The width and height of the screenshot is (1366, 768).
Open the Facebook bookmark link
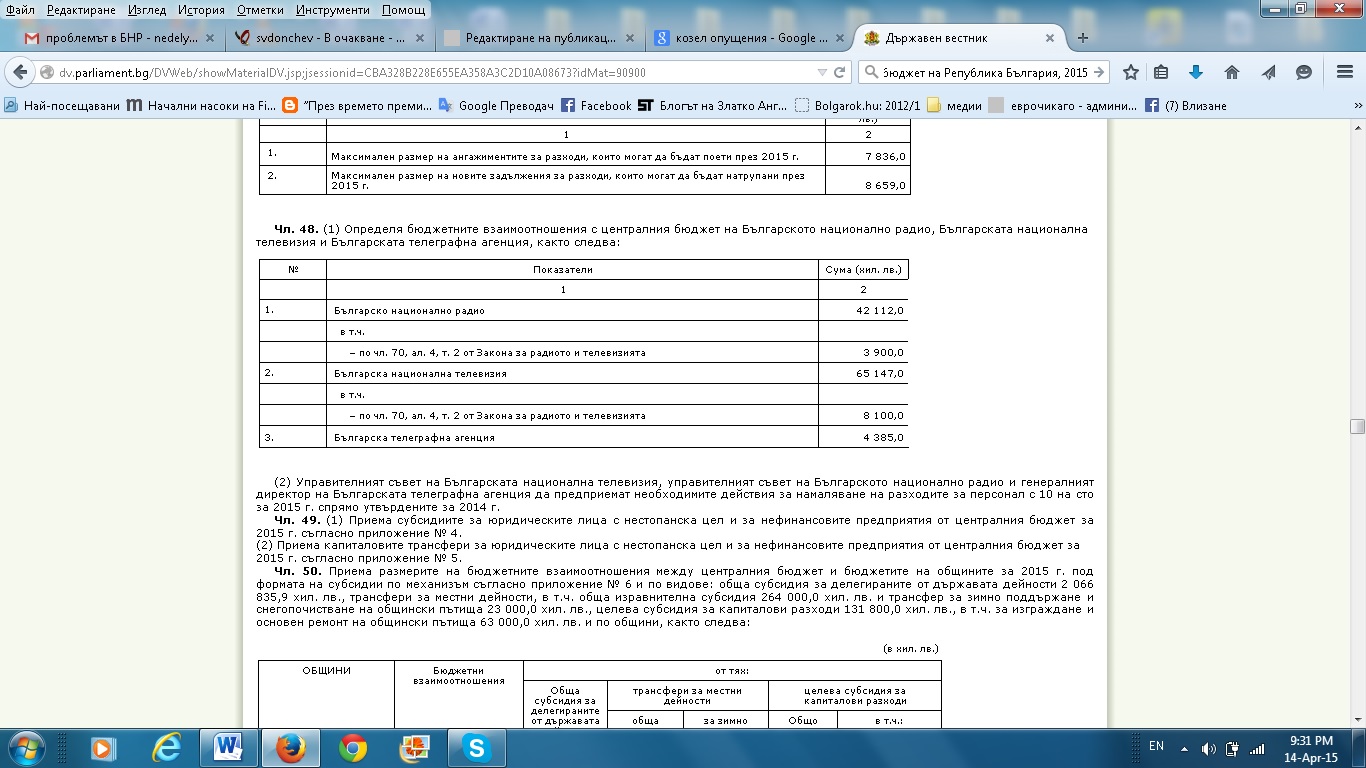596,105
